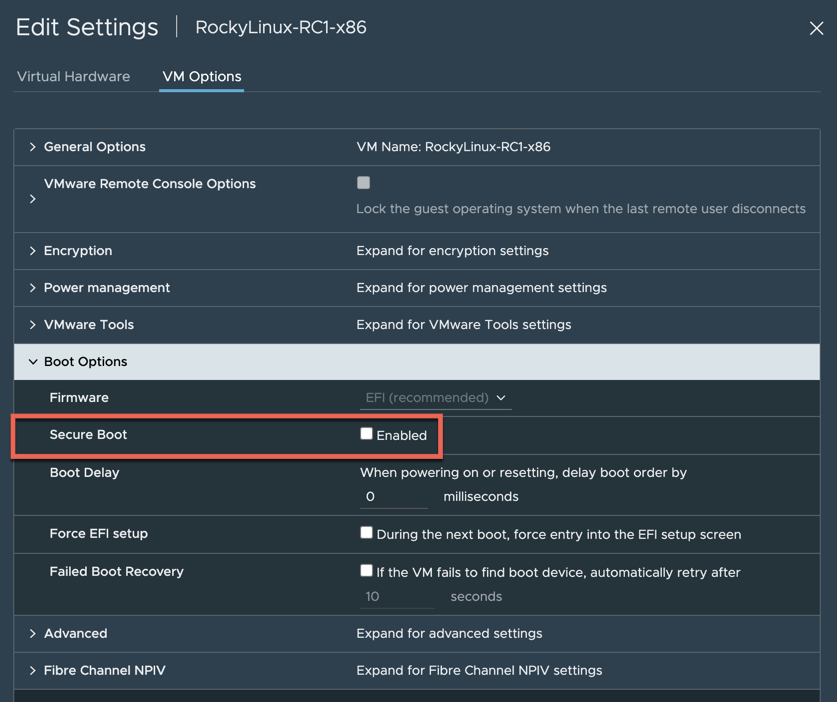
Task: Click the retry seconds input field
Action: [x=396, y=596]
